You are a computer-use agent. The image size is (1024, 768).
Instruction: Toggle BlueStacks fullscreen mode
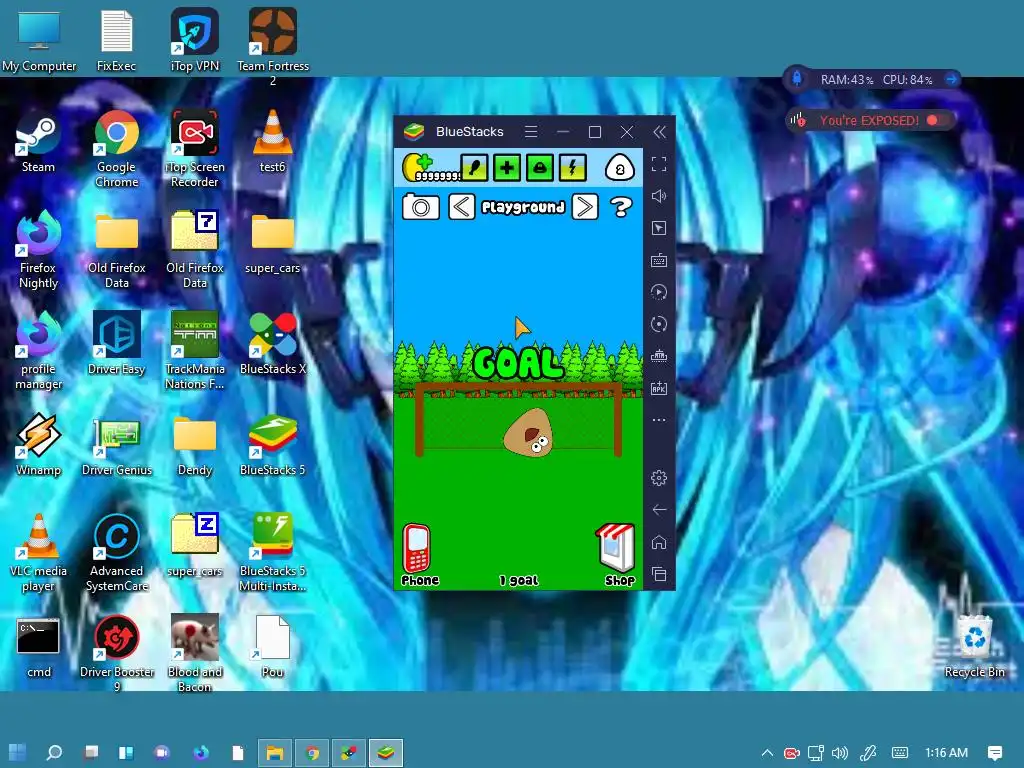(659, 164)
